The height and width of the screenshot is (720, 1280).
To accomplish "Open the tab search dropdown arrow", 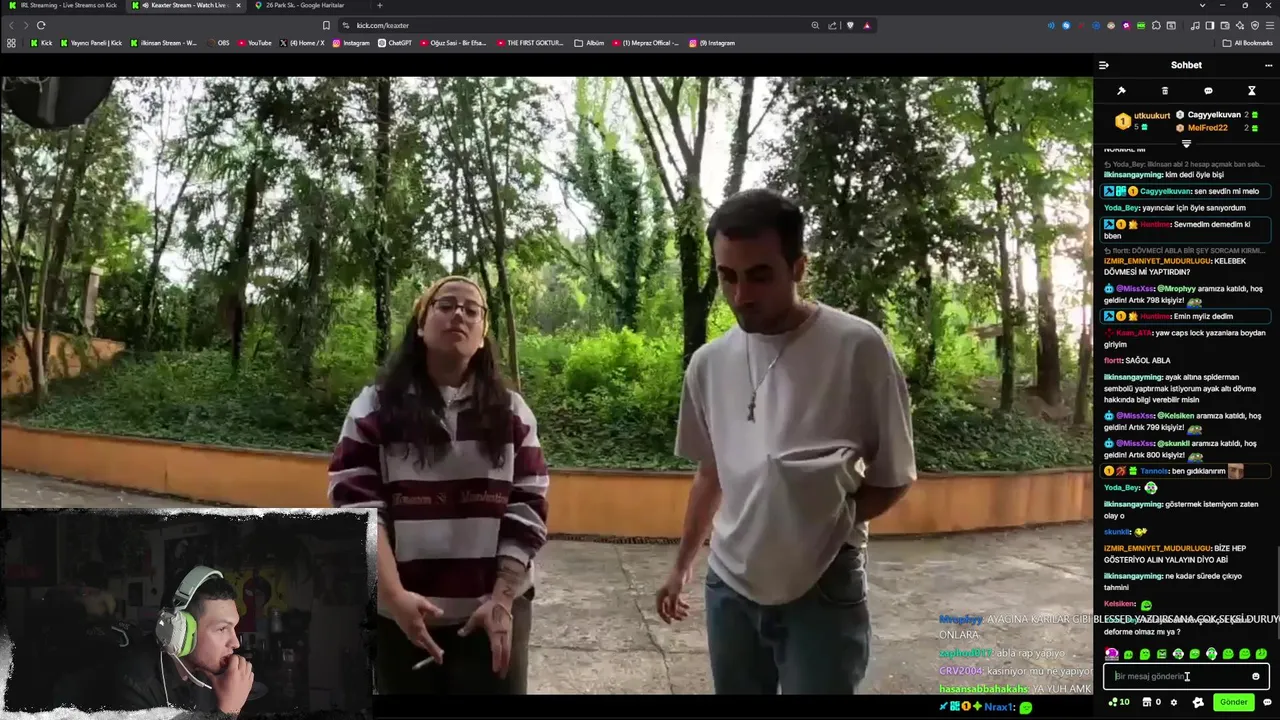I will 1202,5.
